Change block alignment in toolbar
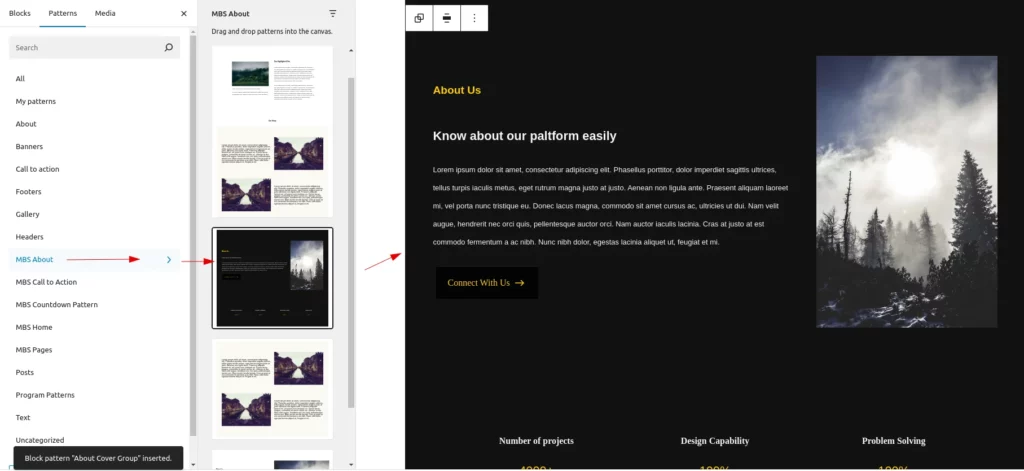The height and width of the screenshot is (471, 1024). pos(446,18)
